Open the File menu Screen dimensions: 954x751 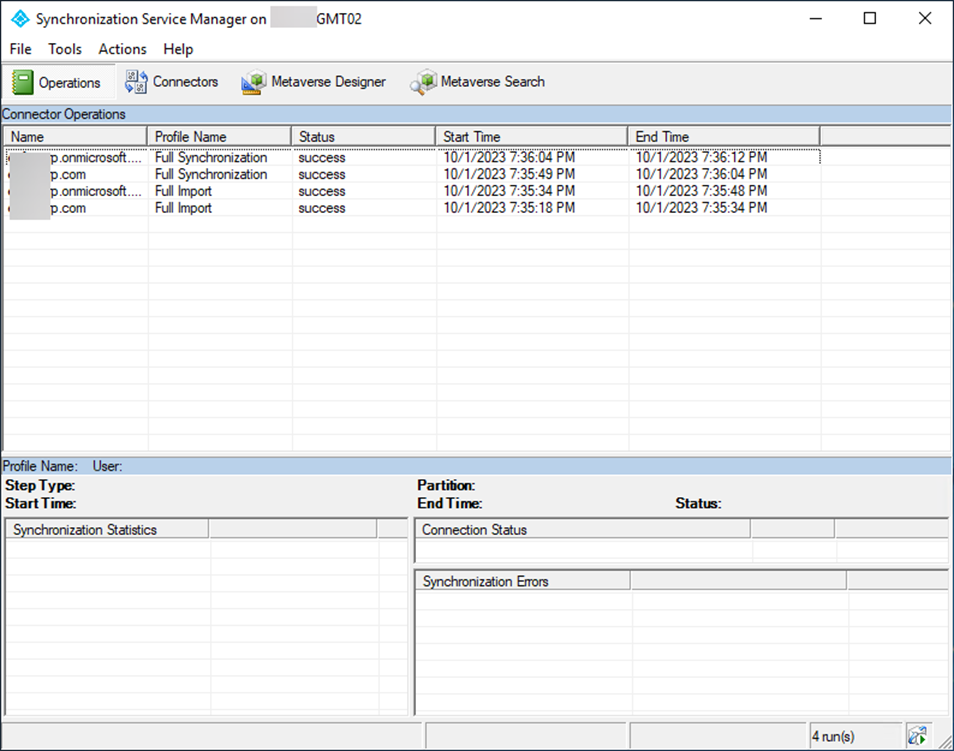pyautogui.click(x=20, y=49)
